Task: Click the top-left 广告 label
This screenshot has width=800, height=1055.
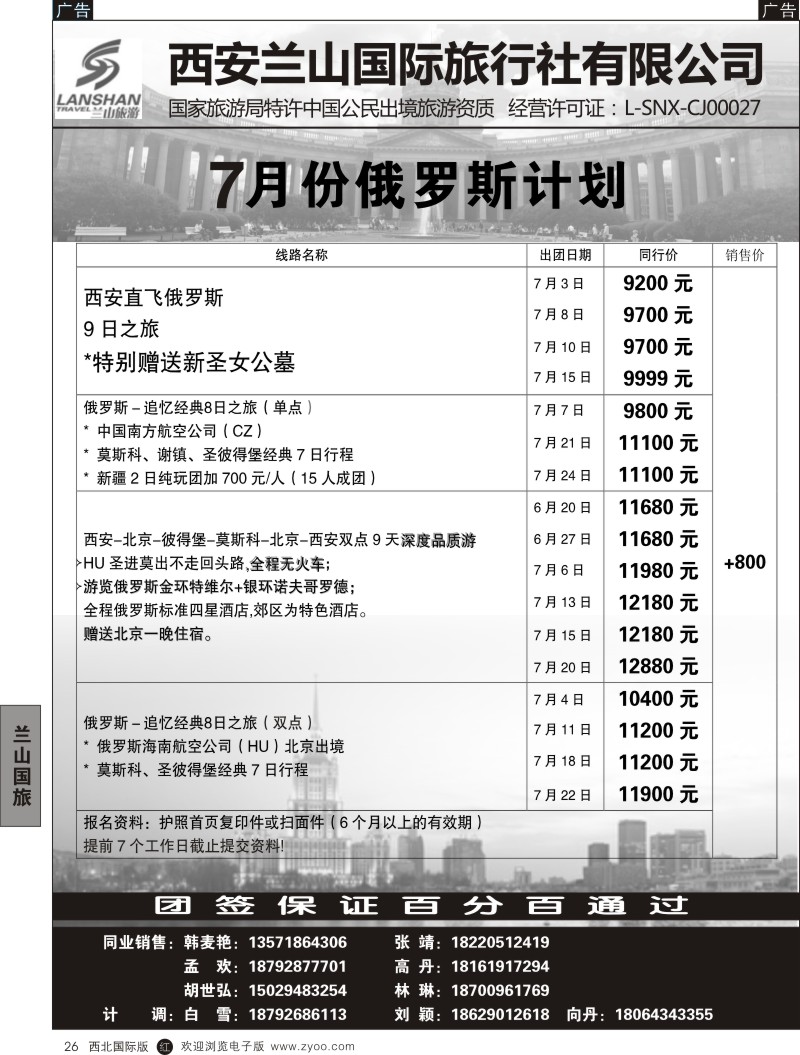Action: [72, 10]
